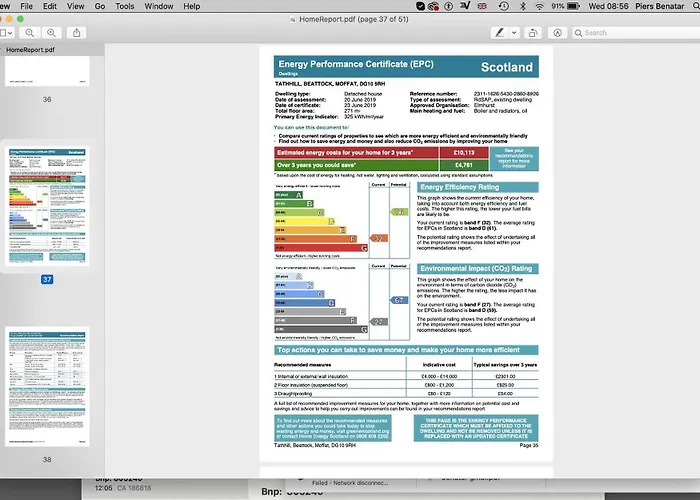
Task: Click the 'Boiler and radiators, oil' heating value
Action: click(500, 111)
